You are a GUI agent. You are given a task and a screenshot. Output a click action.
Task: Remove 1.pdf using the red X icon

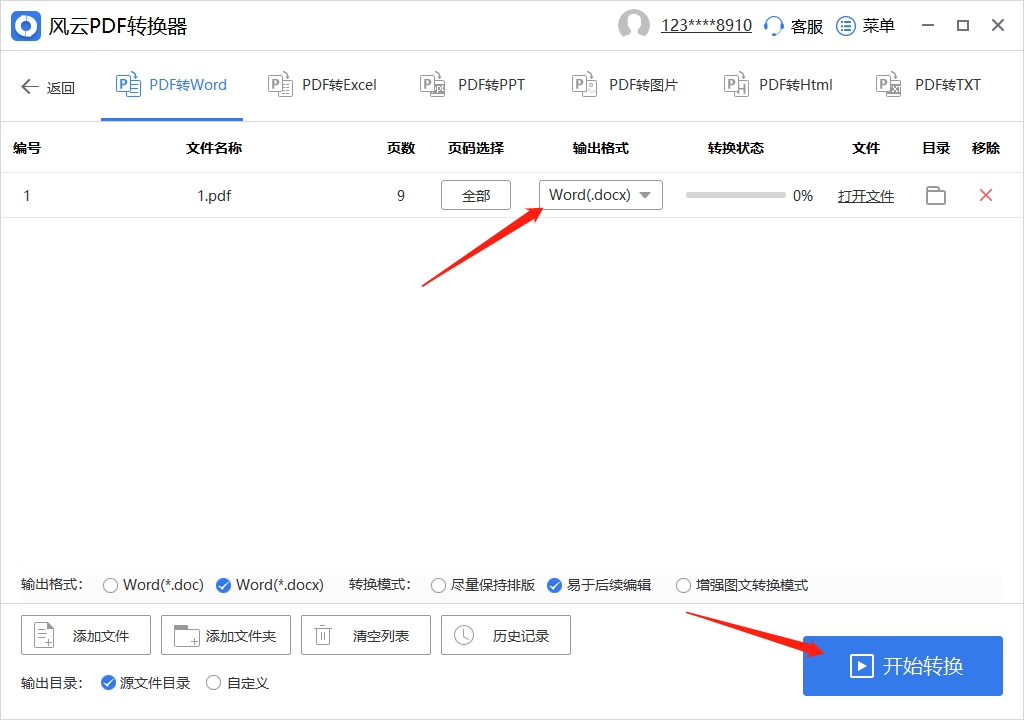click(x=985, y=195)
